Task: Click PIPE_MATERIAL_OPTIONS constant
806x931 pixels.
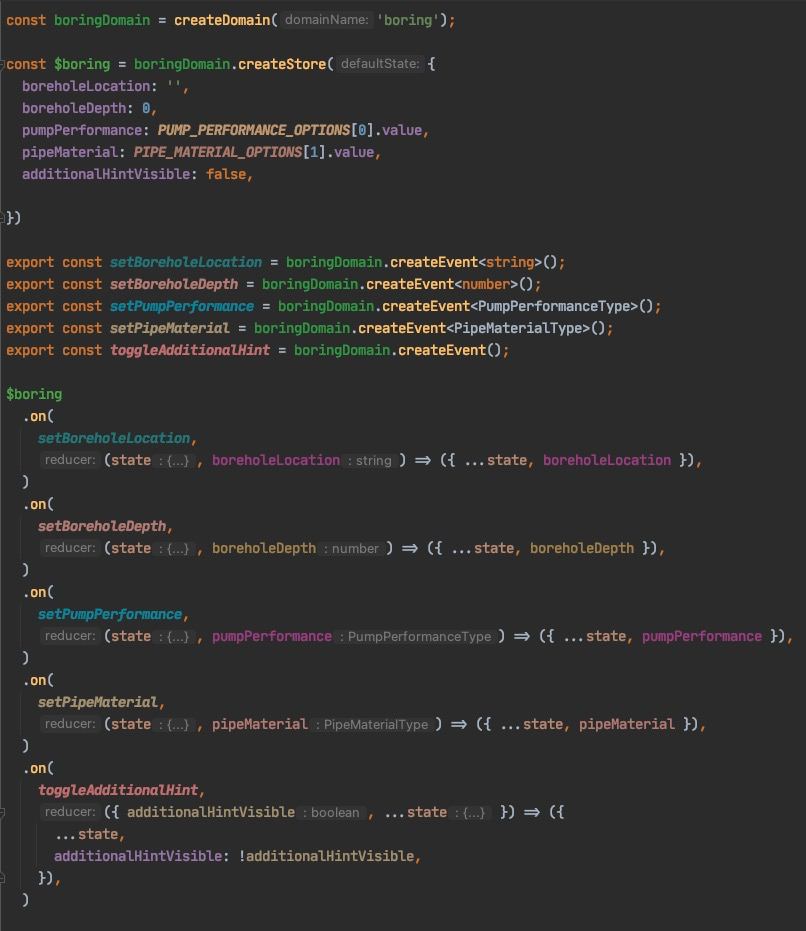Action: [x=218, y=152]
